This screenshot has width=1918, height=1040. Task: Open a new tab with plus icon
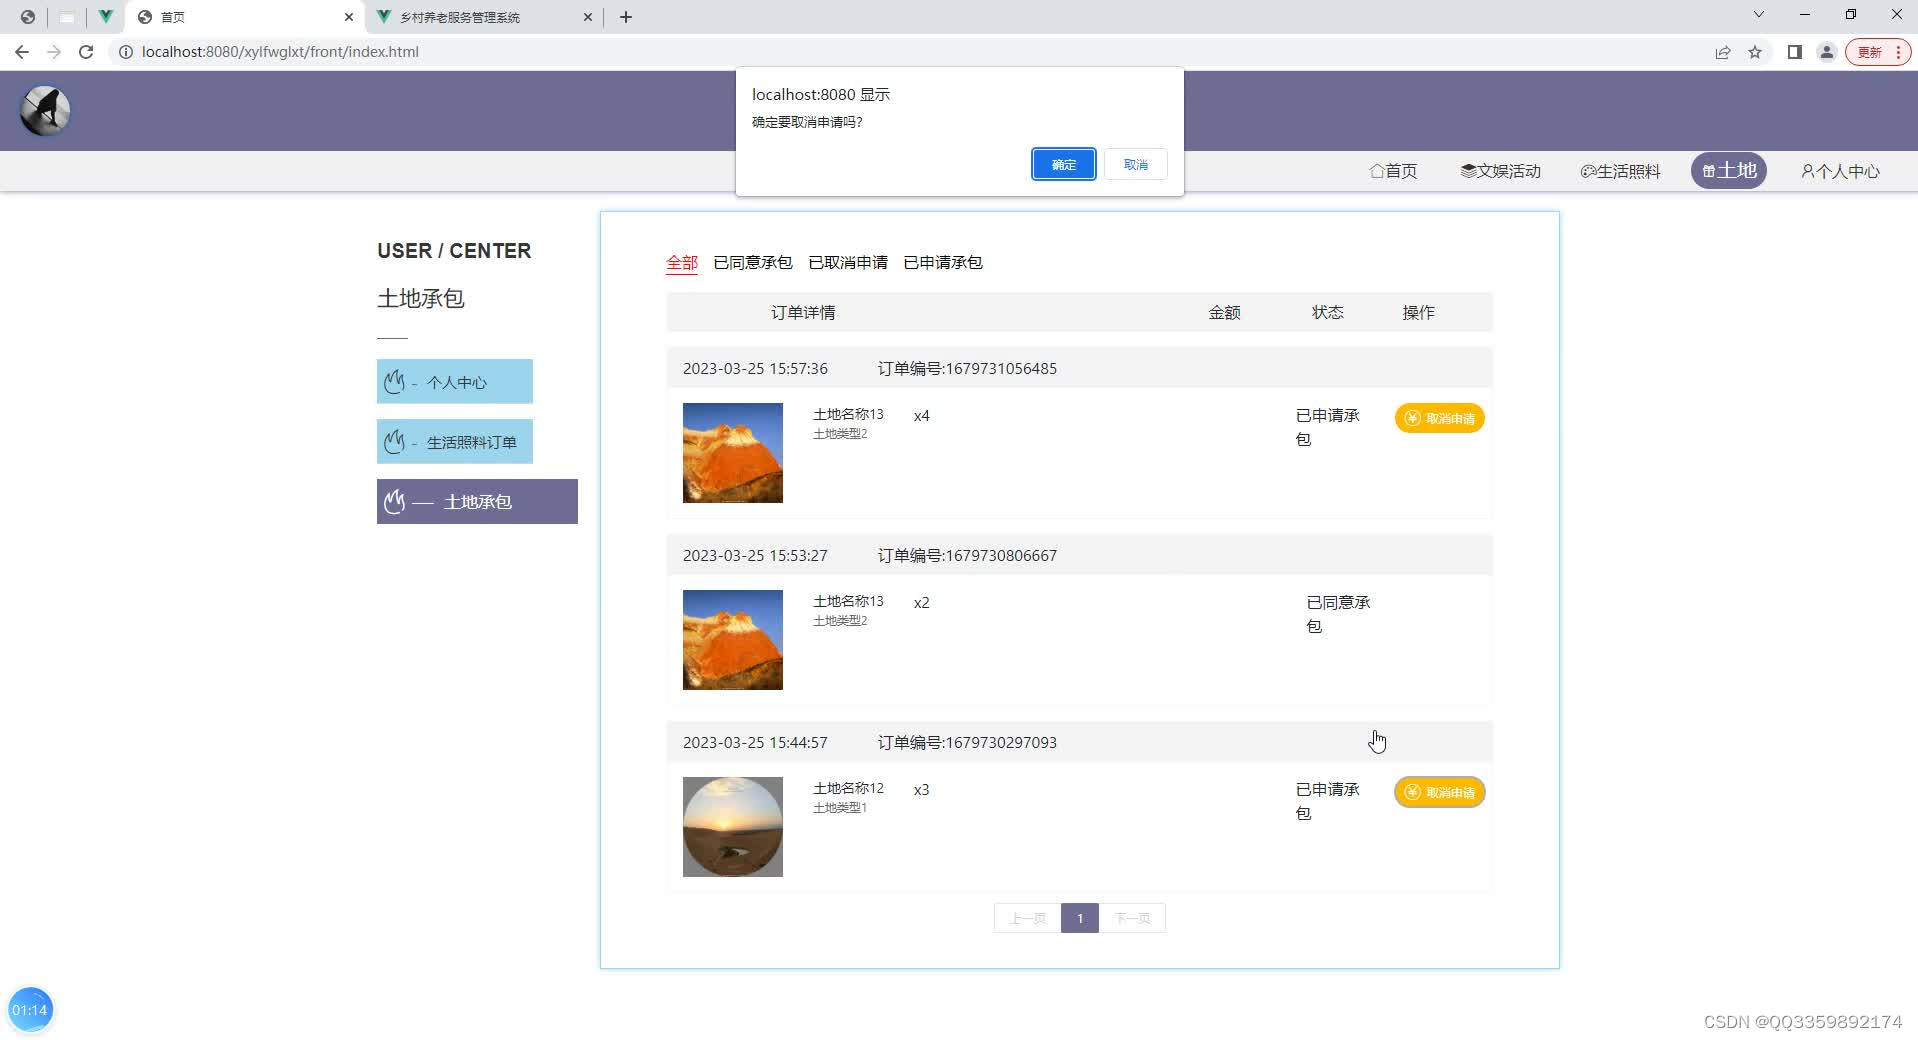pos(626,17)
